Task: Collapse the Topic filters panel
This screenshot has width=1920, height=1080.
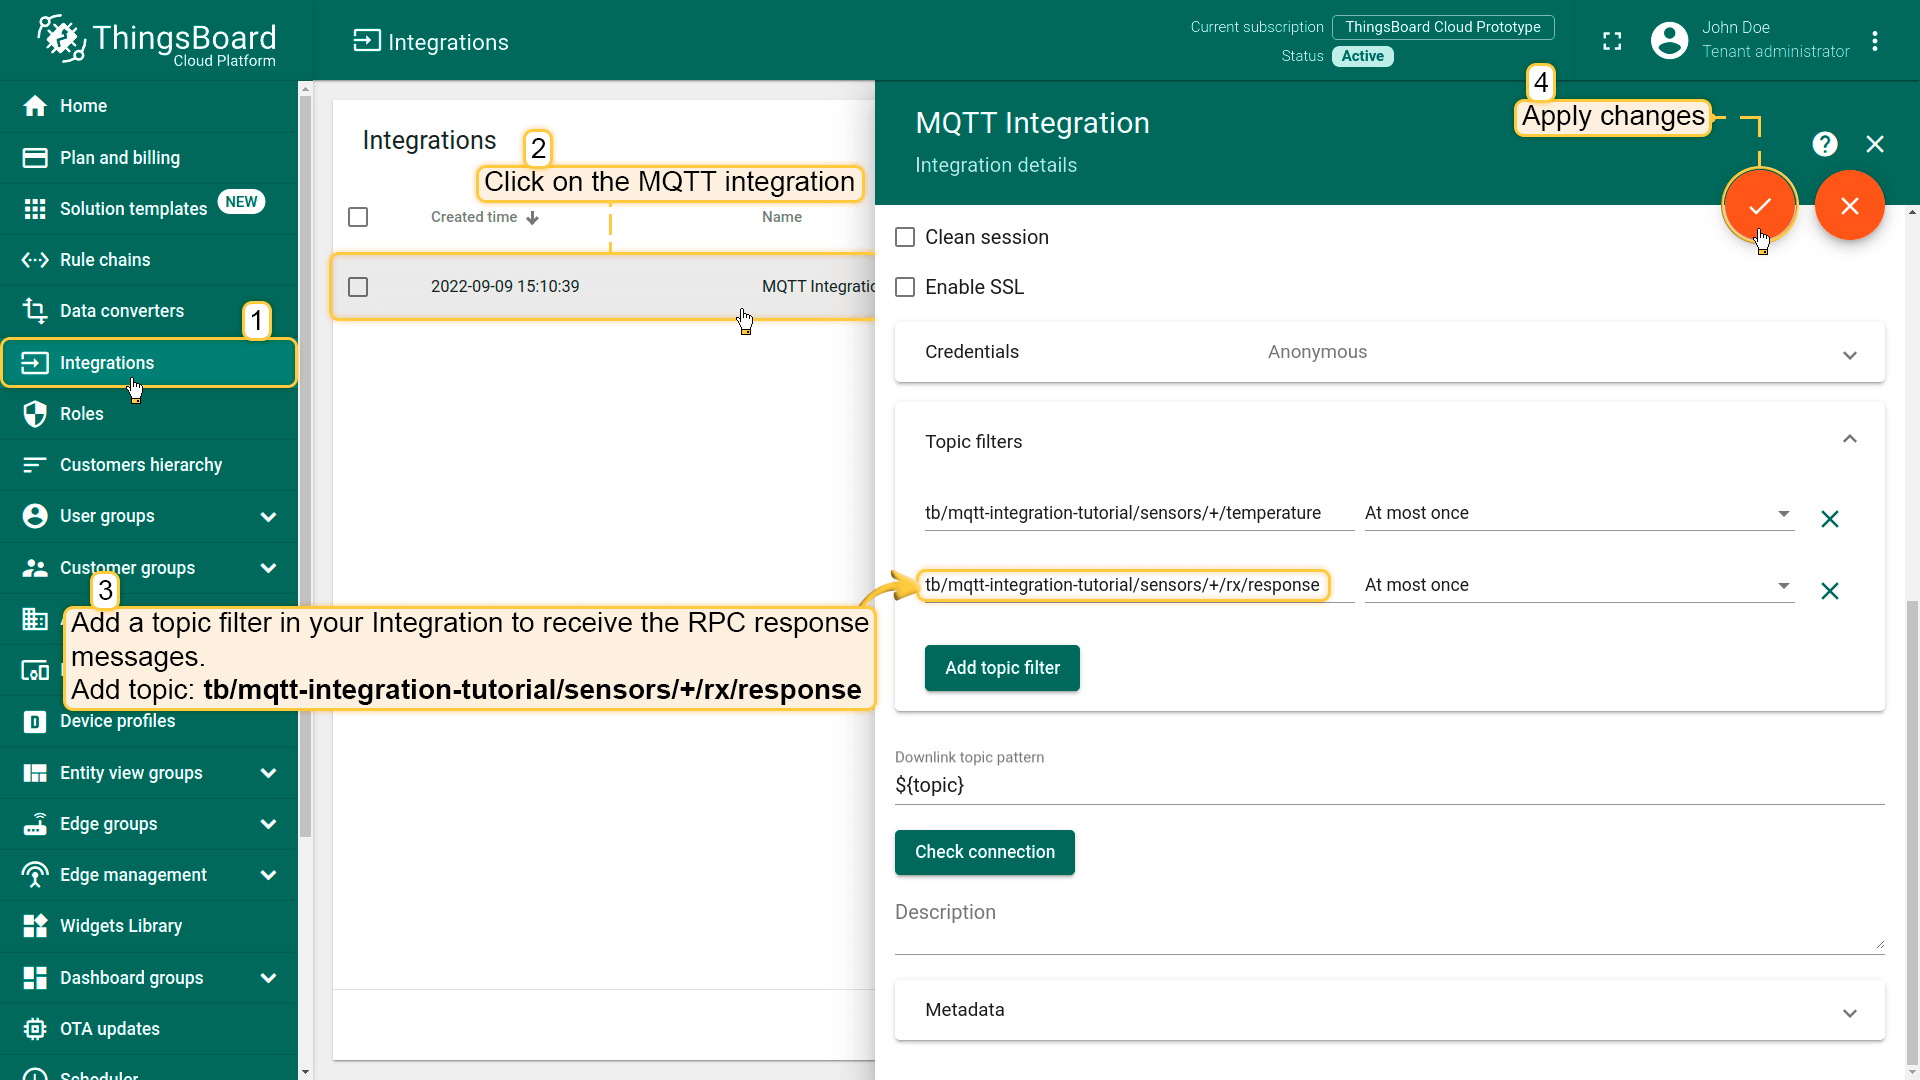Action: tap(1849, 440)
